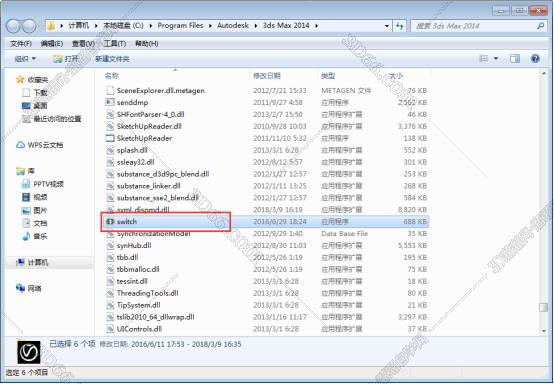554x384 pixels.
Task: Click the SketchUpReader application icon
Action: click(x=110, y=138)
